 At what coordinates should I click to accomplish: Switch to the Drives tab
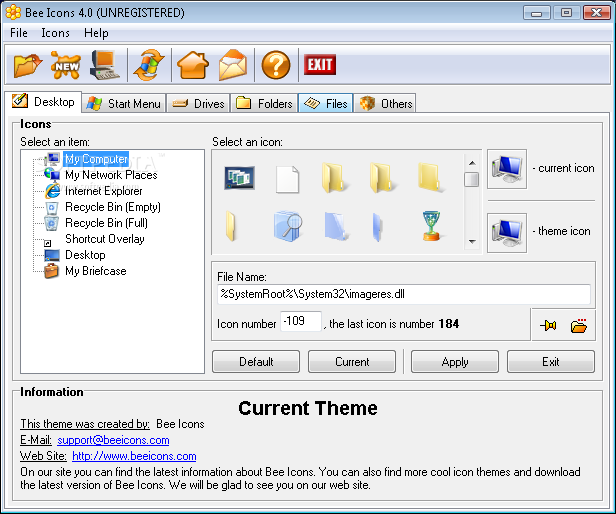[x=198, y=103]
